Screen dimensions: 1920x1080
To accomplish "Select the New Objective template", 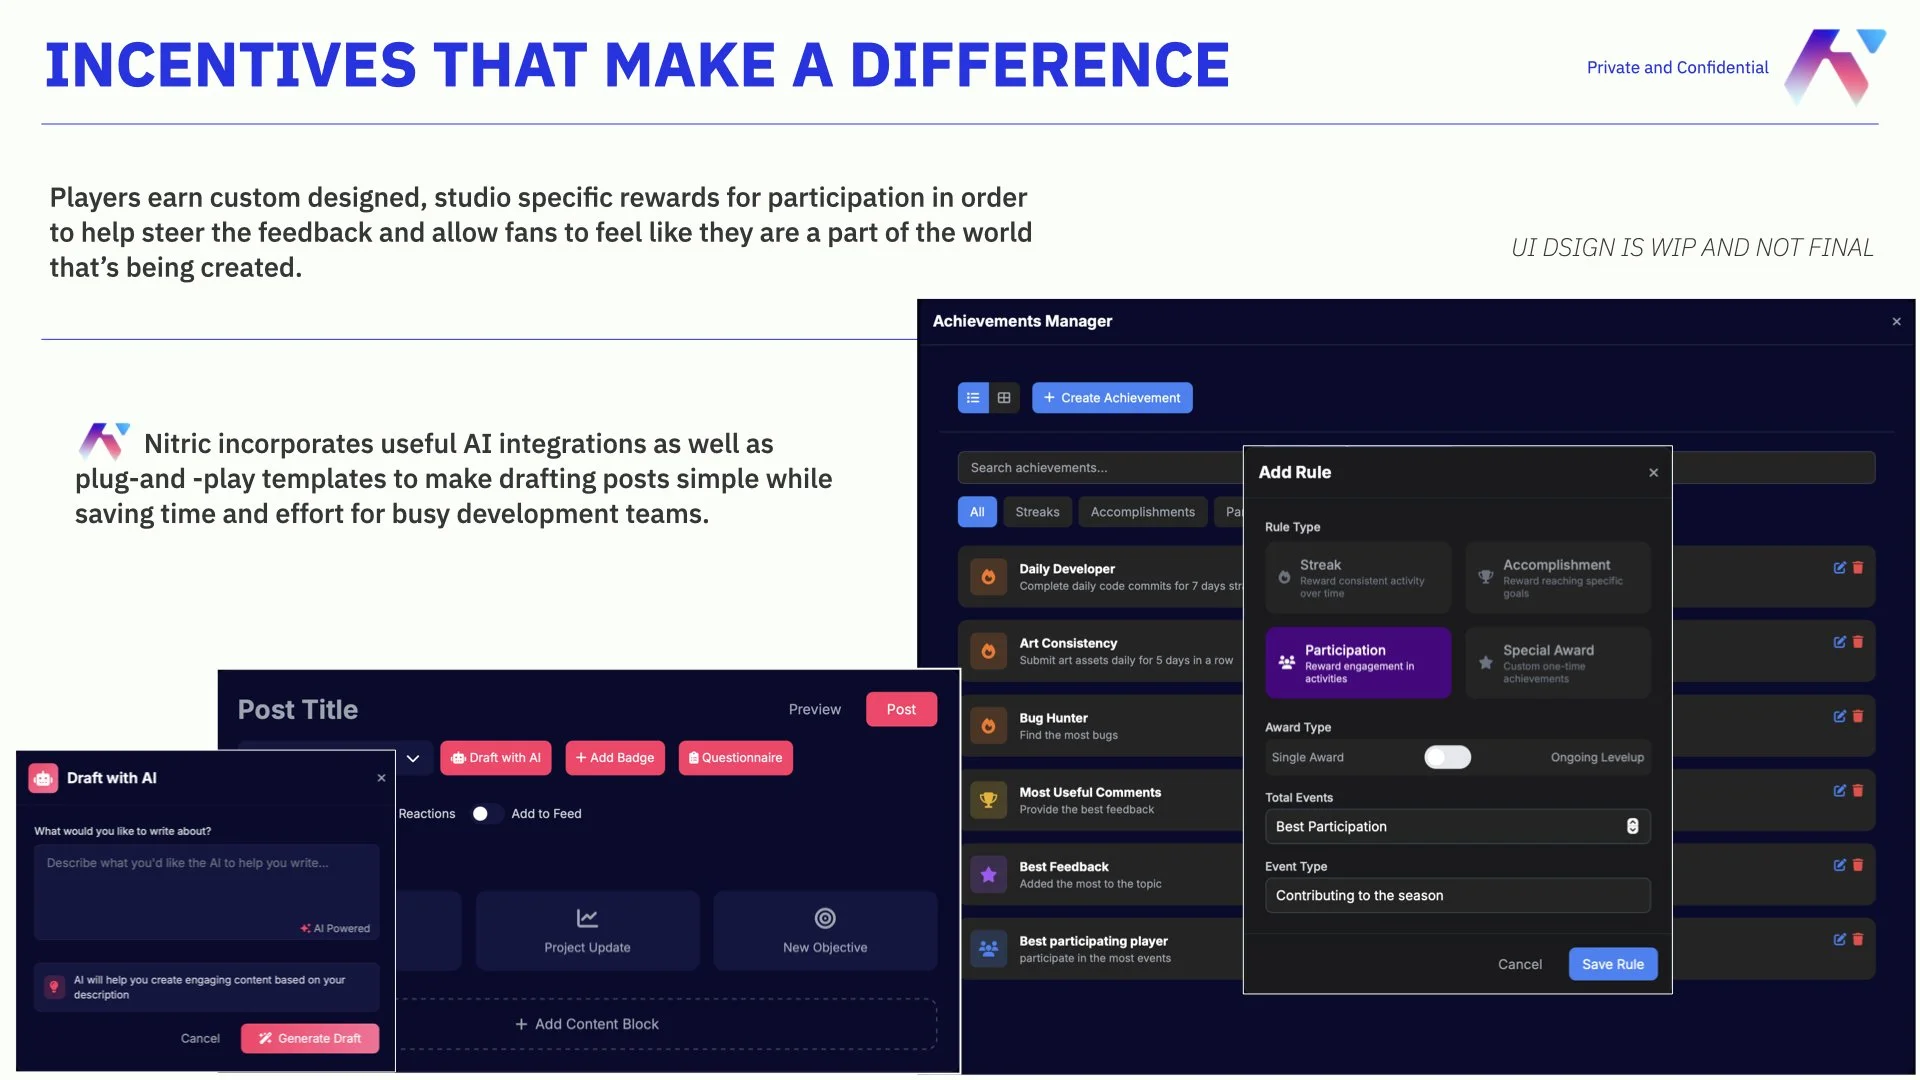I will pyautogui.click(x=825, y=930).
